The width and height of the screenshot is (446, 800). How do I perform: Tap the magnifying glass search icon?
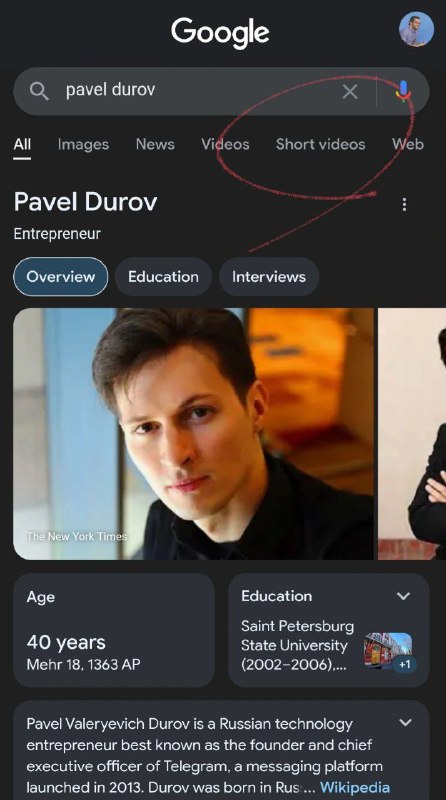[39, 91]
